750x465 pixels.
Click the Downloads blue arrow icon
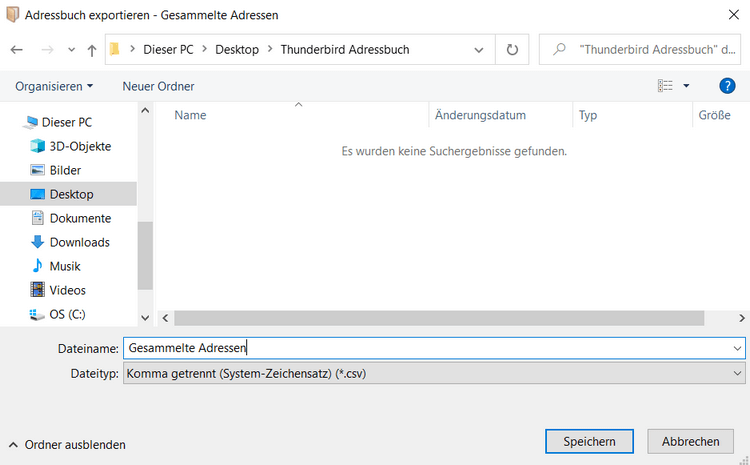point(37,242)
